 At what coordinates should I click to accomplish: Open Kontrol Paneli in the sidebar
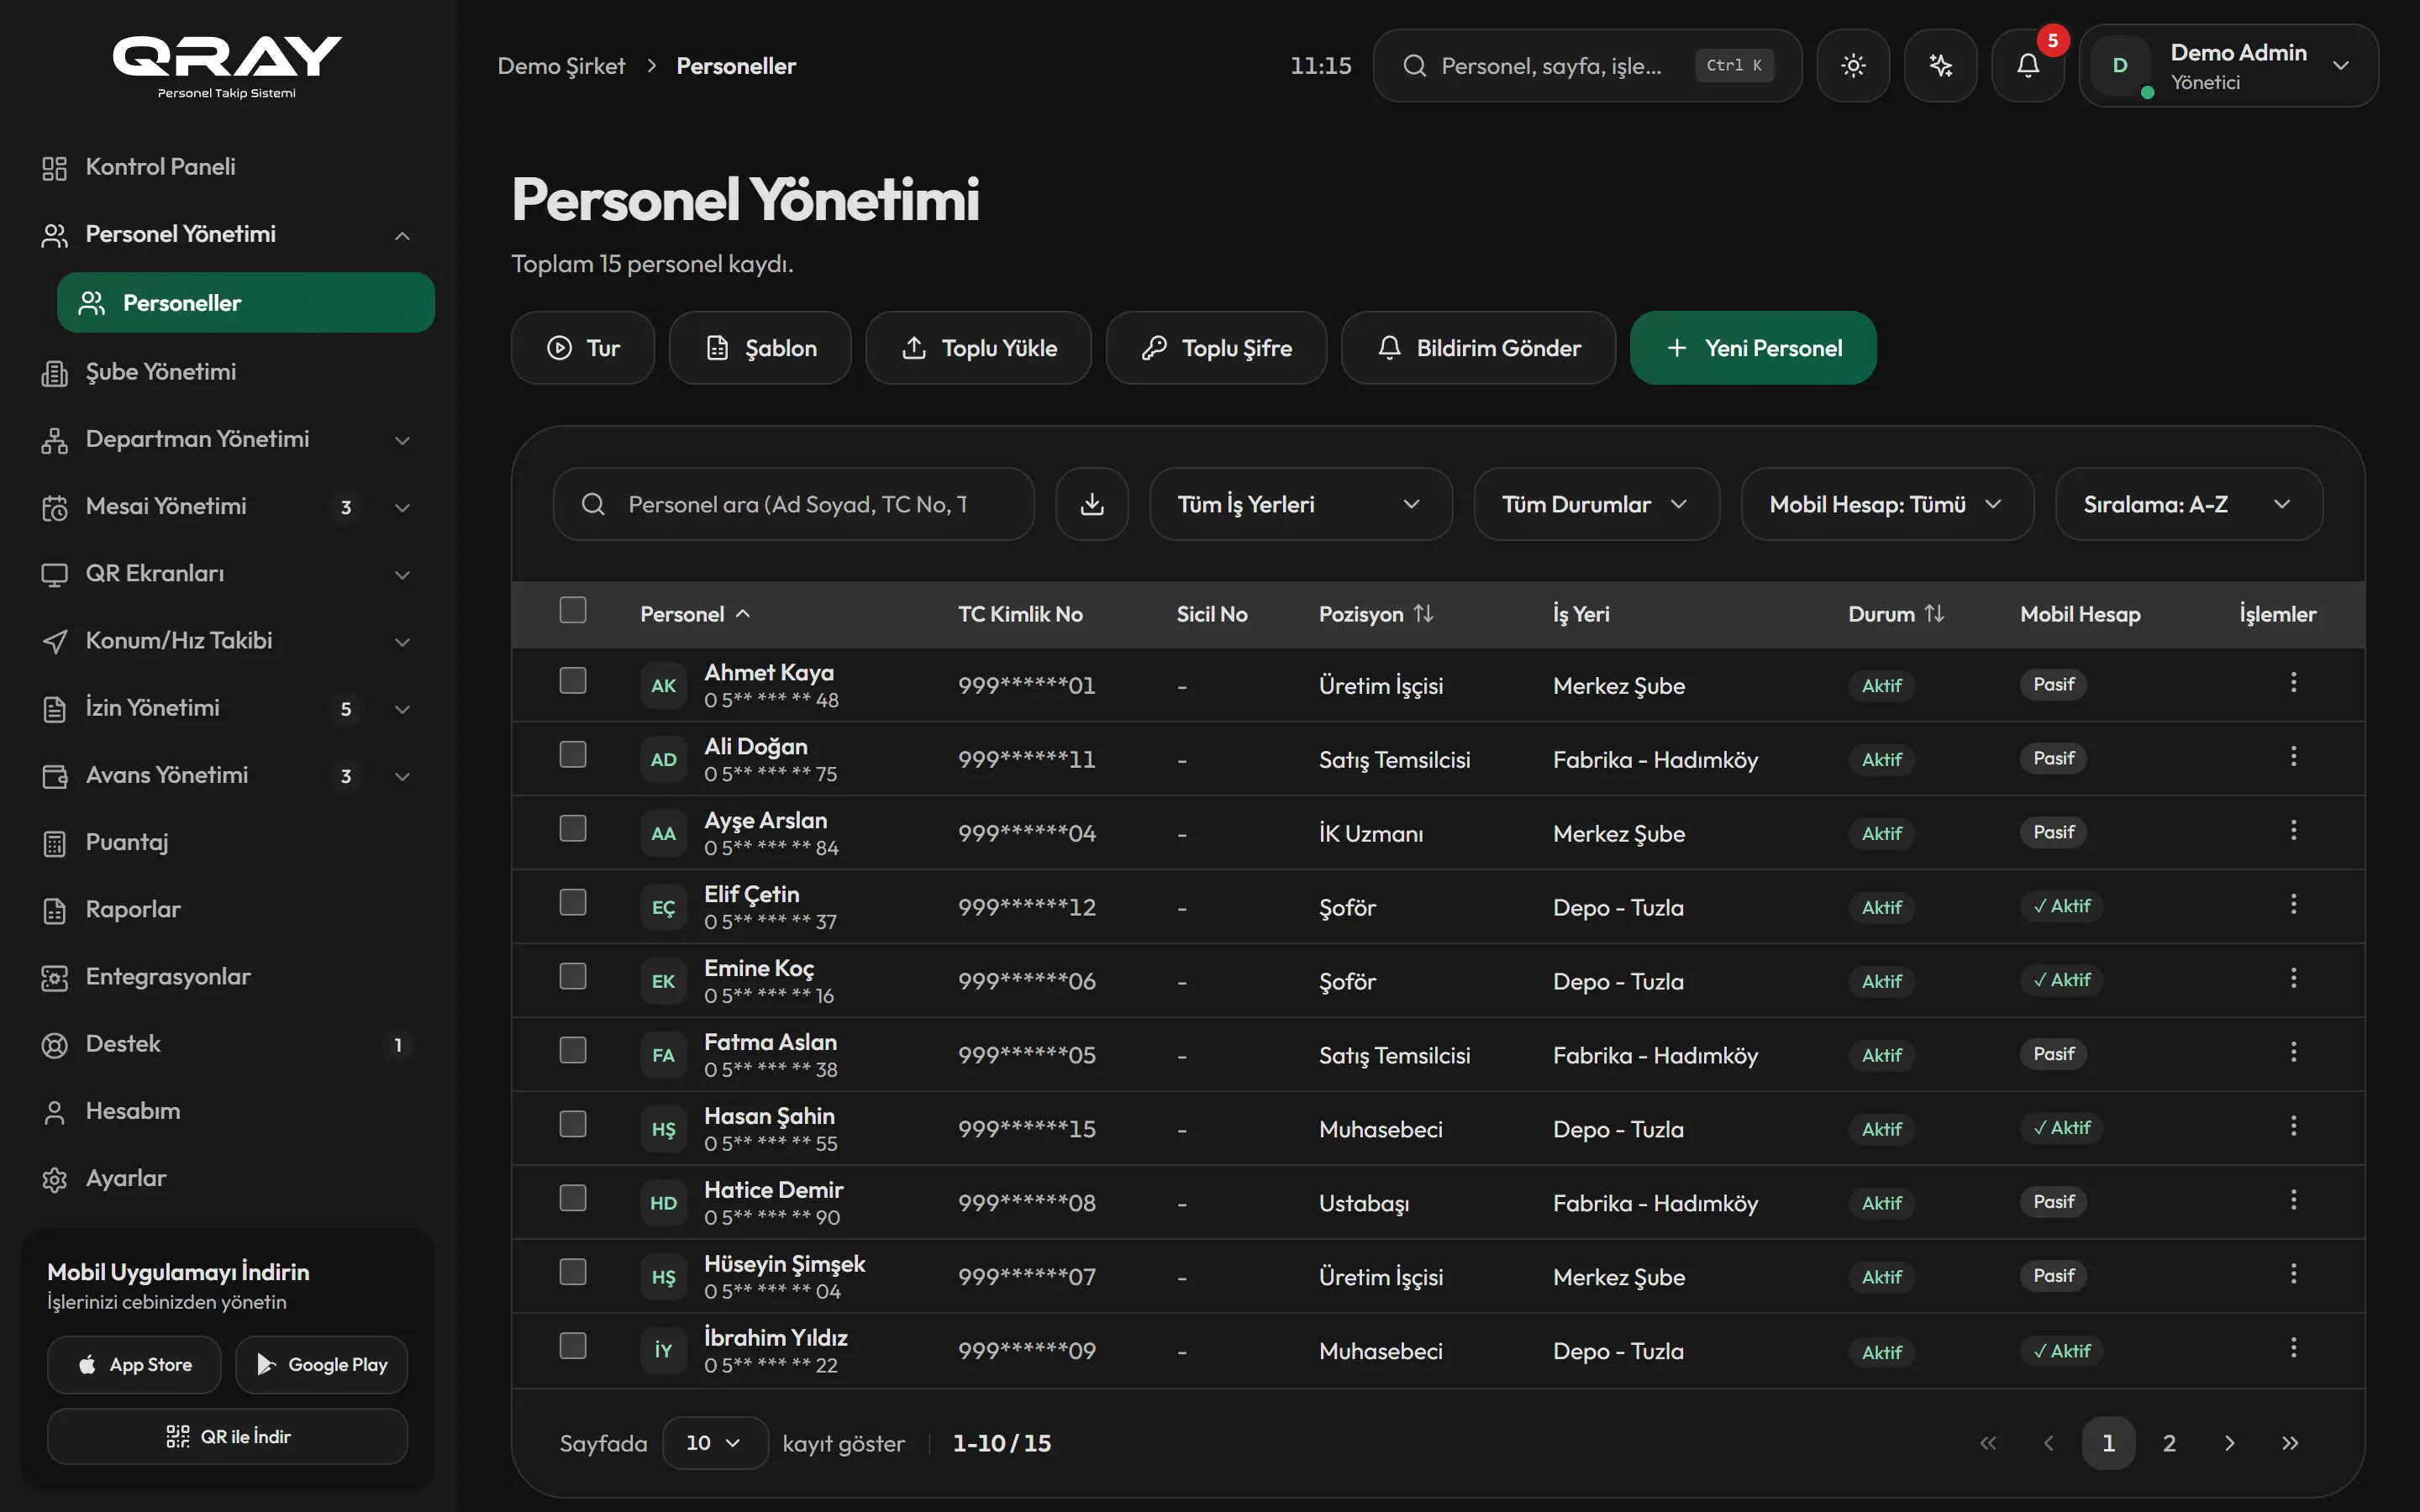coord(228,167)
